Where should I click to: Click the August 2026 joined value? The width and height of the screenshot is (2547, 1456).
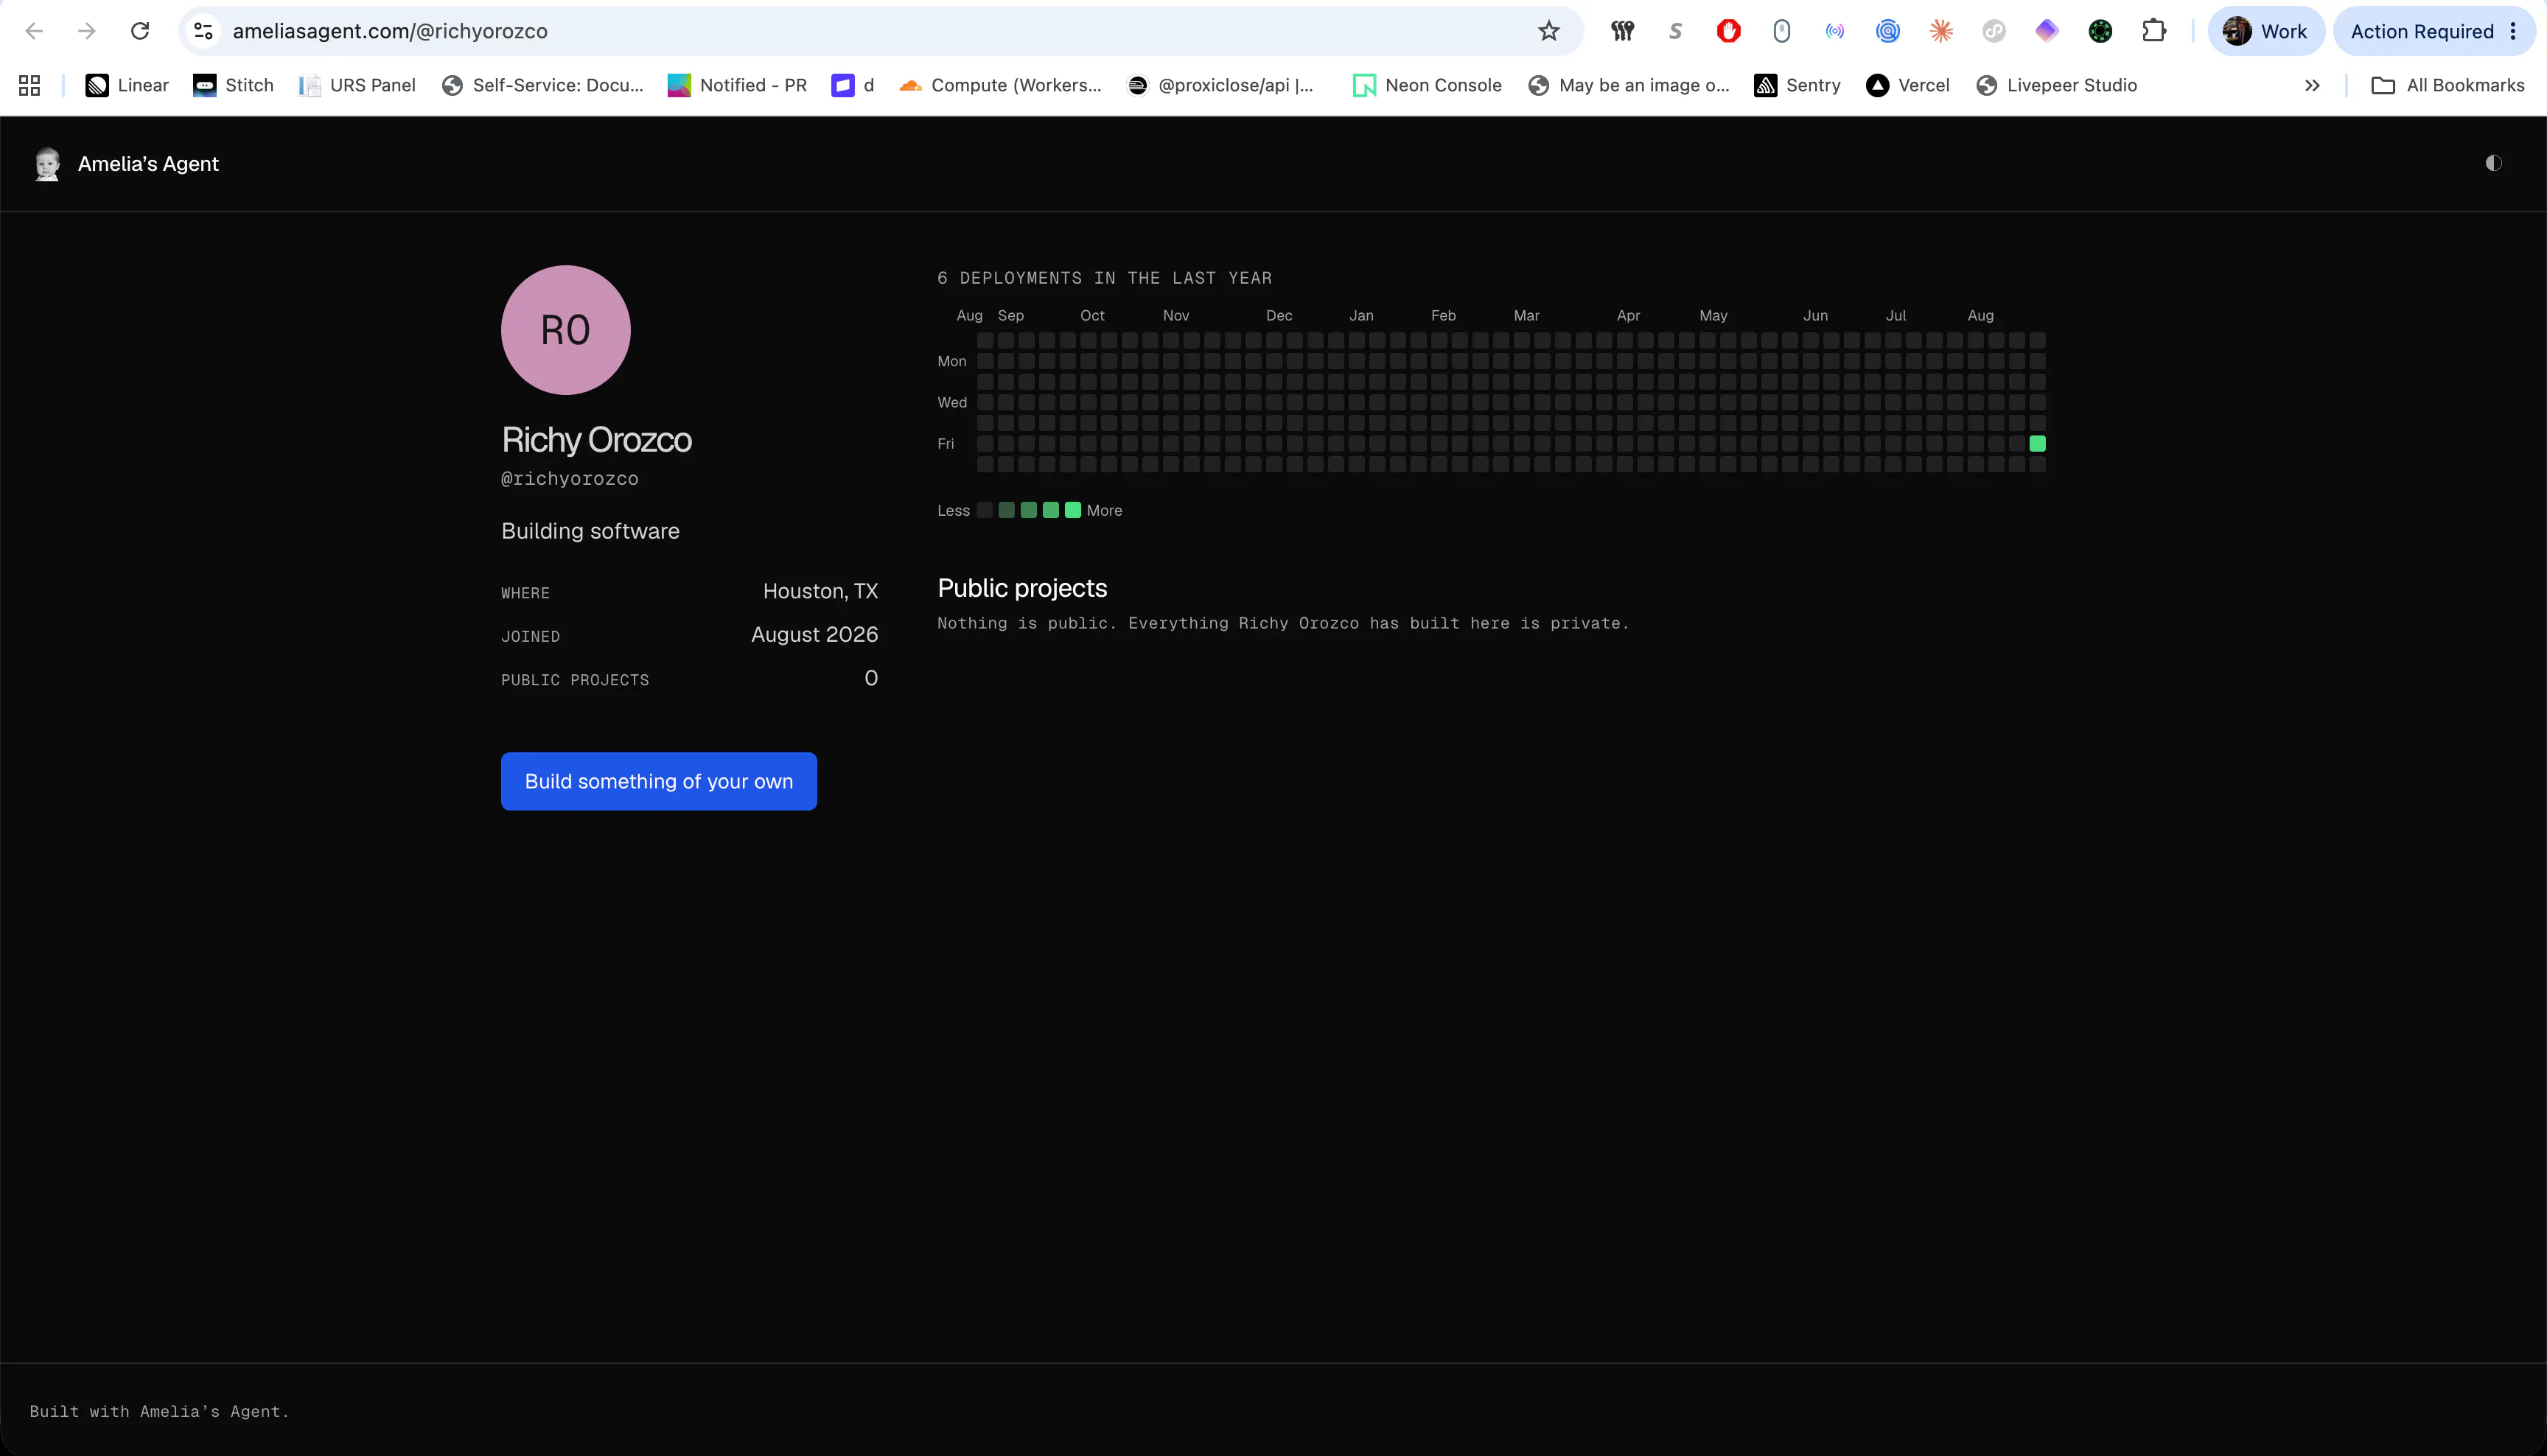tap(814, 635)
